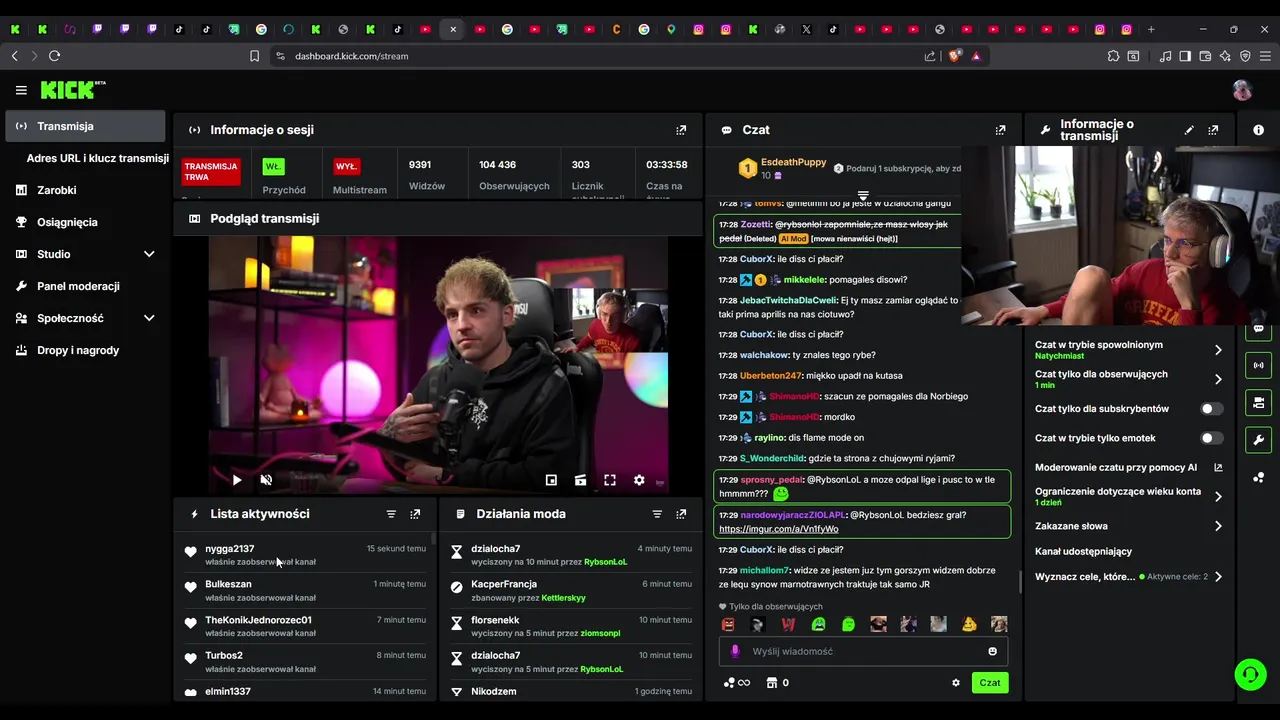Open the user avatar in top right
Screen dimensions: 1280x720
coord(1242,90)
